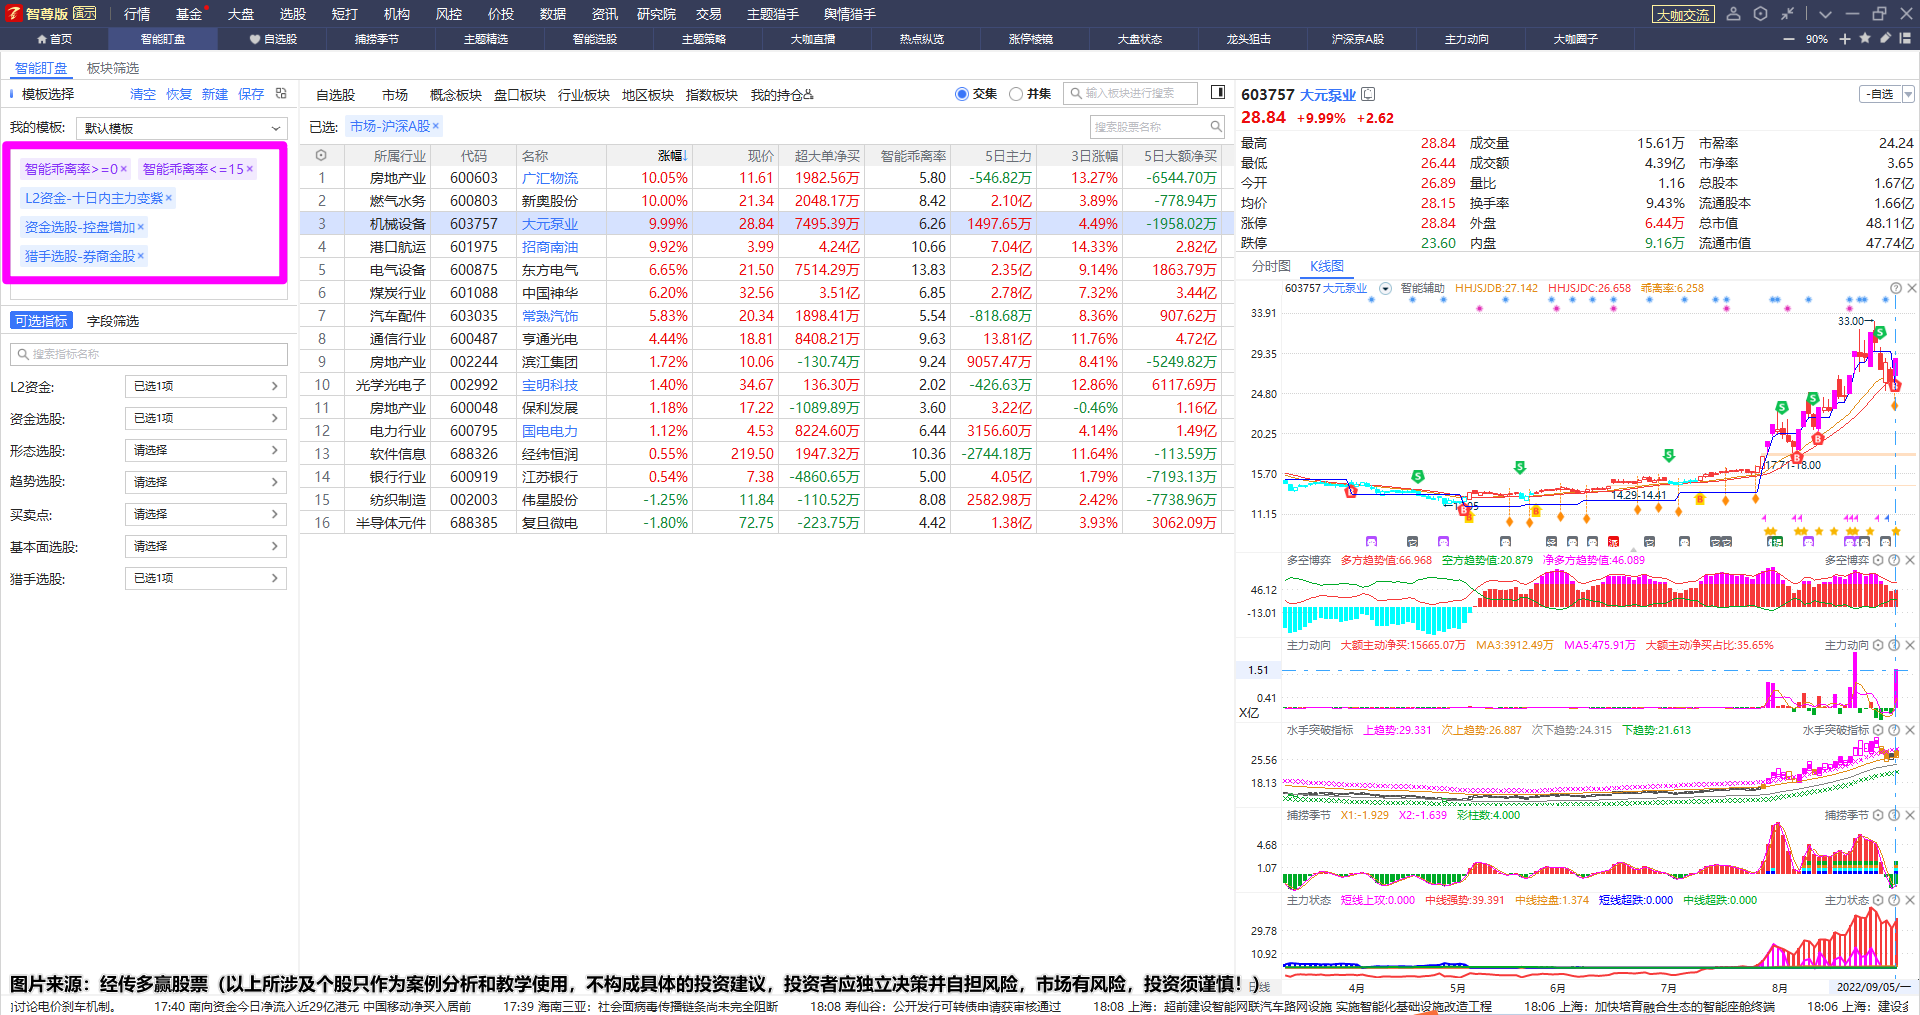The width and height of the screenshot is (1920, 1015).
Task: Remove the 资金选股-控盘增加 tag
Action: click(141, 227)
